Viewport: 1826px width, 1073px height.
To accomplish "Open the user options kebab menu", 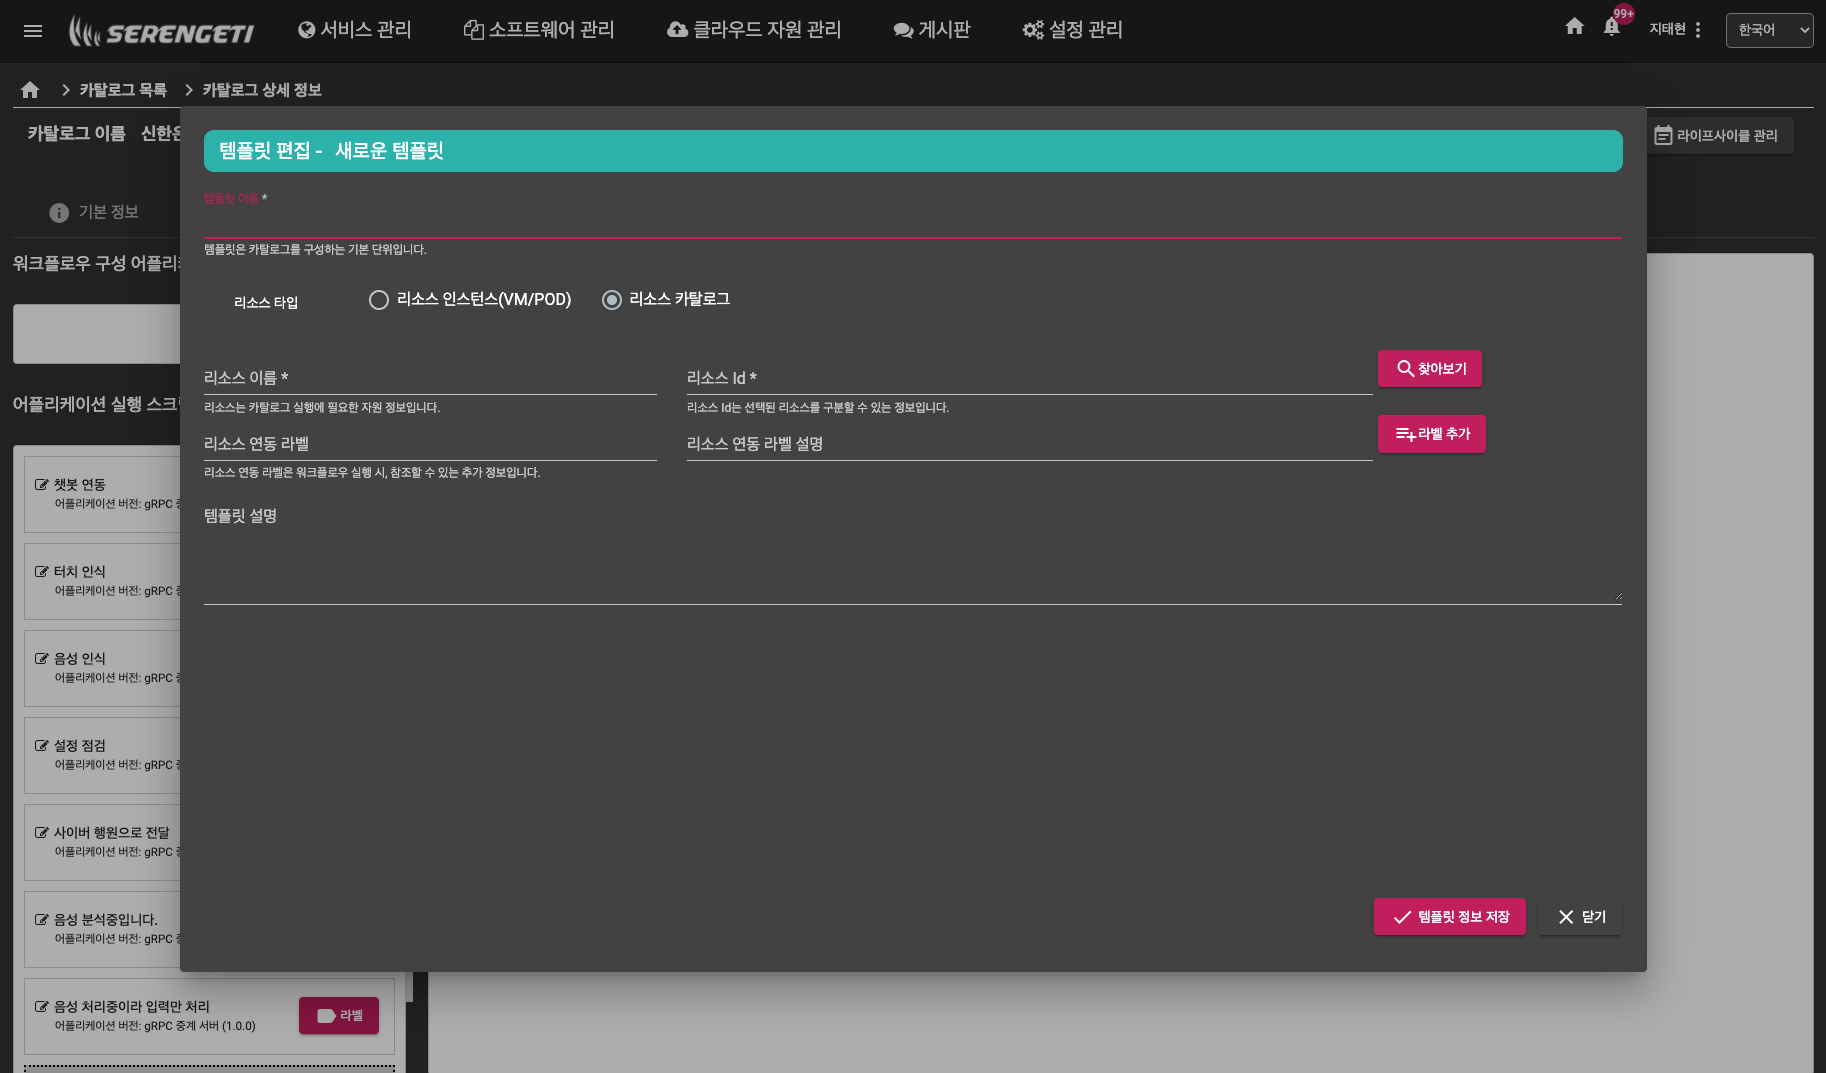I will pyautogui.click(x=1698, y=30).
